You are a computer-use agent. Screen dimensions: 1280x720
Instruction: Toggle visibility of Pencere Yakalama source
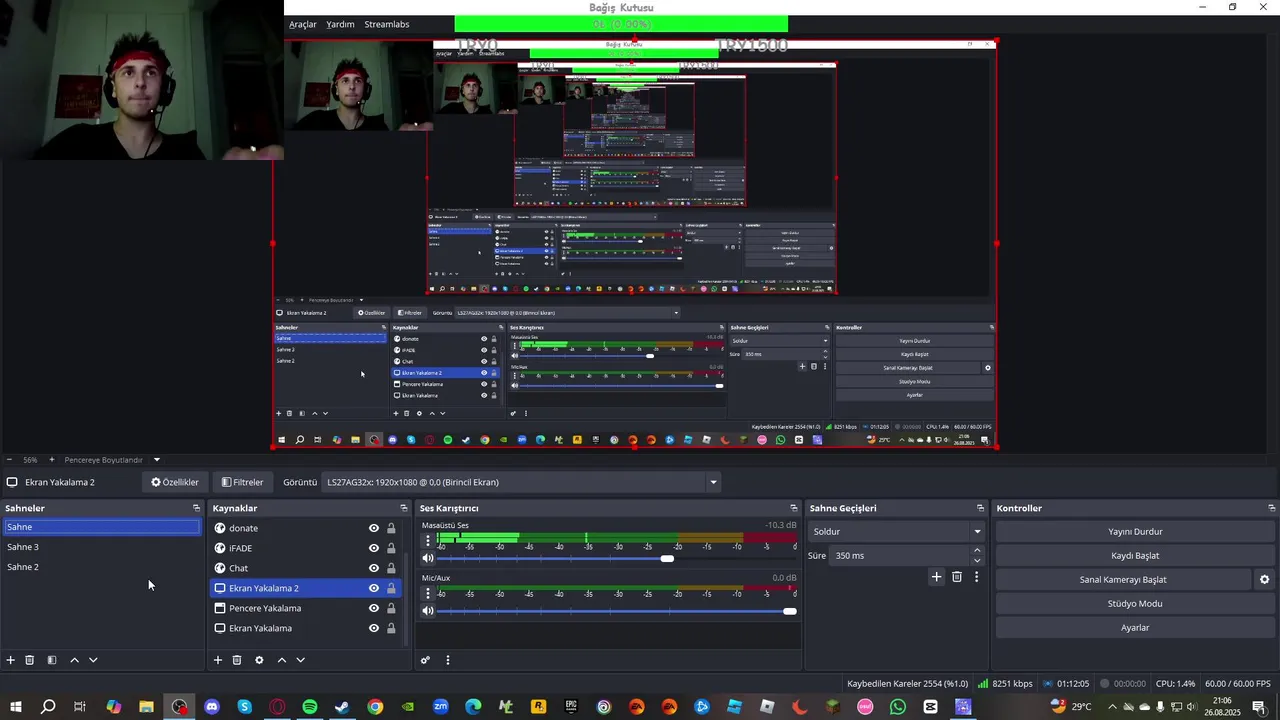374,608
